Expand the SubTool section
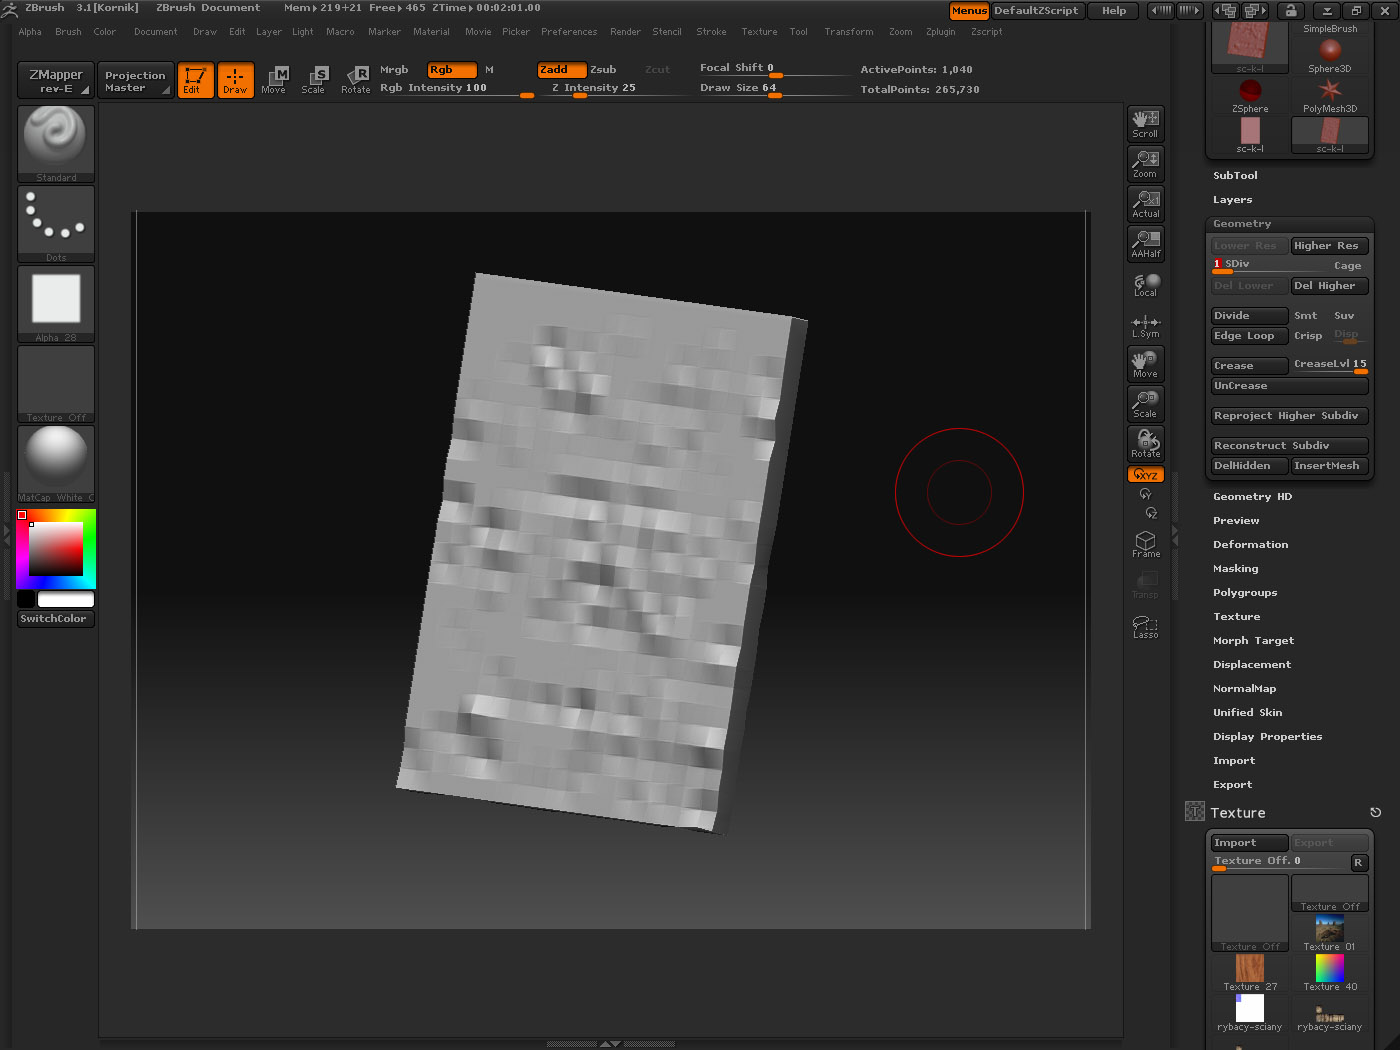This screenshot has width=1400, height=1050. (1235, 176)
